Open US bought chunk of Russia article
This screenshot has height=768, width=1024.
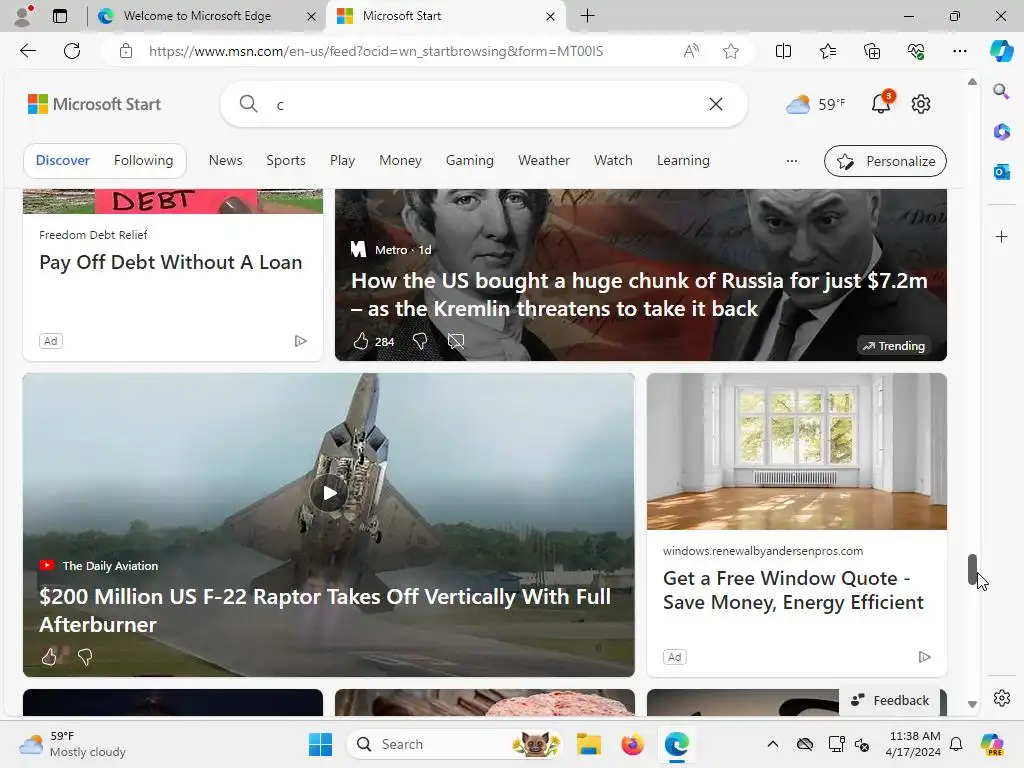pos(639,295)
